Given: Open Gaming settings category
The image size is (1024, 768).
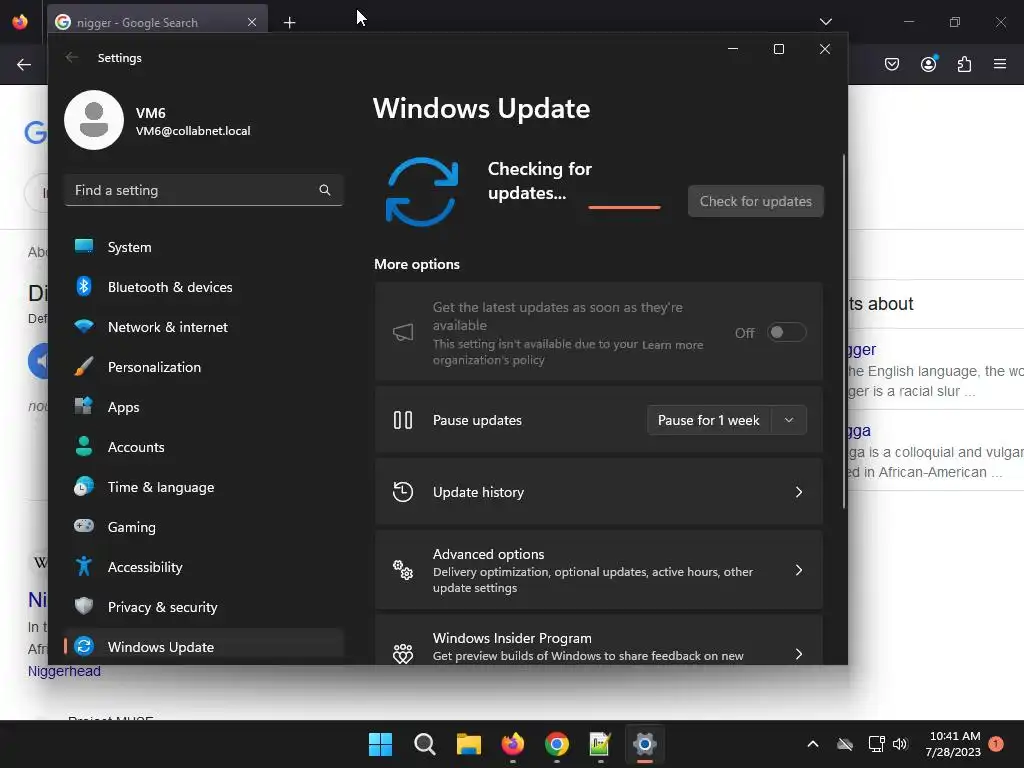Looking at the screenshot, I should coord(204,526).
